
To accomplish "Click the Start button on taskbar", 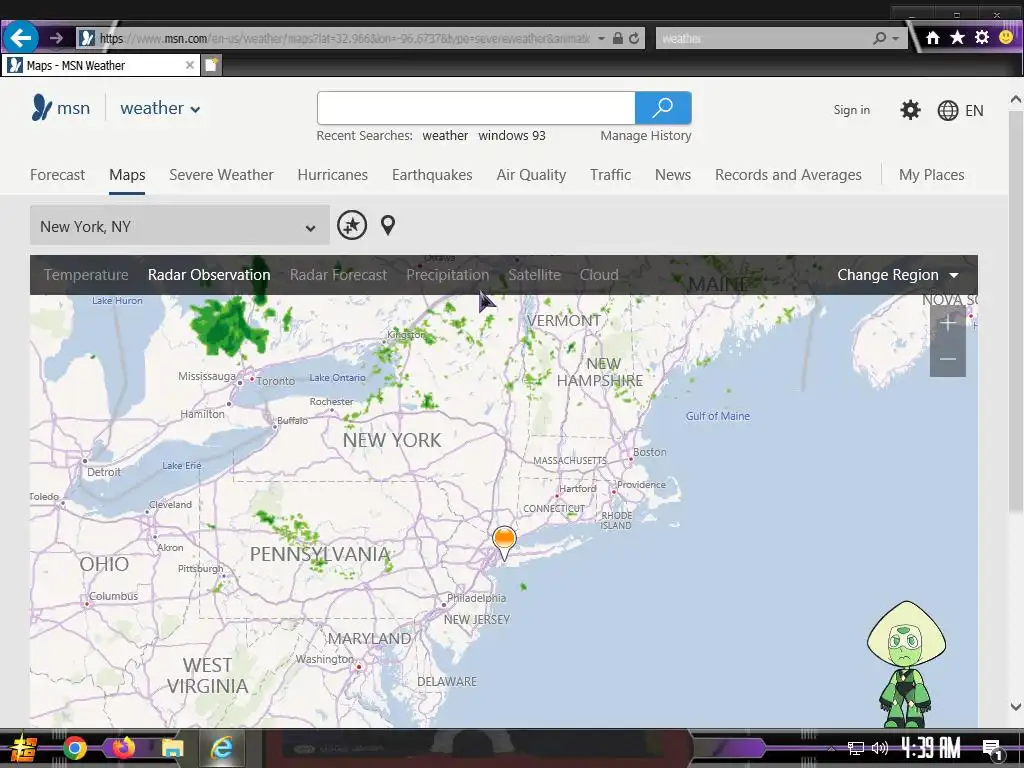I will pos(24,748).
